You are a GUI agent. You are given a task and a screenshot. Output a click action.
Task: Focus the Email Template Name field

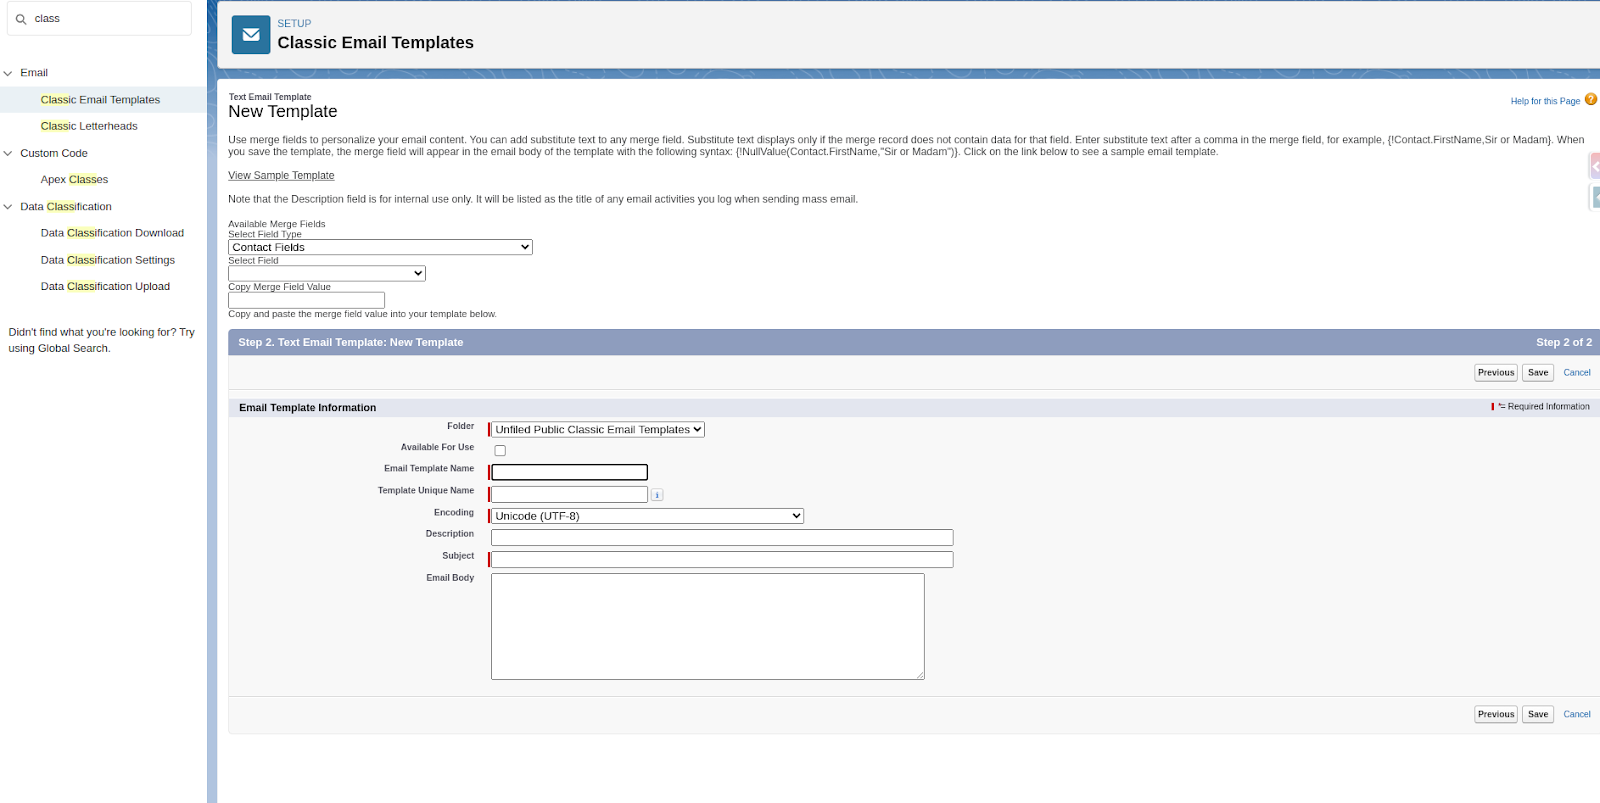[x=569, y=472]
